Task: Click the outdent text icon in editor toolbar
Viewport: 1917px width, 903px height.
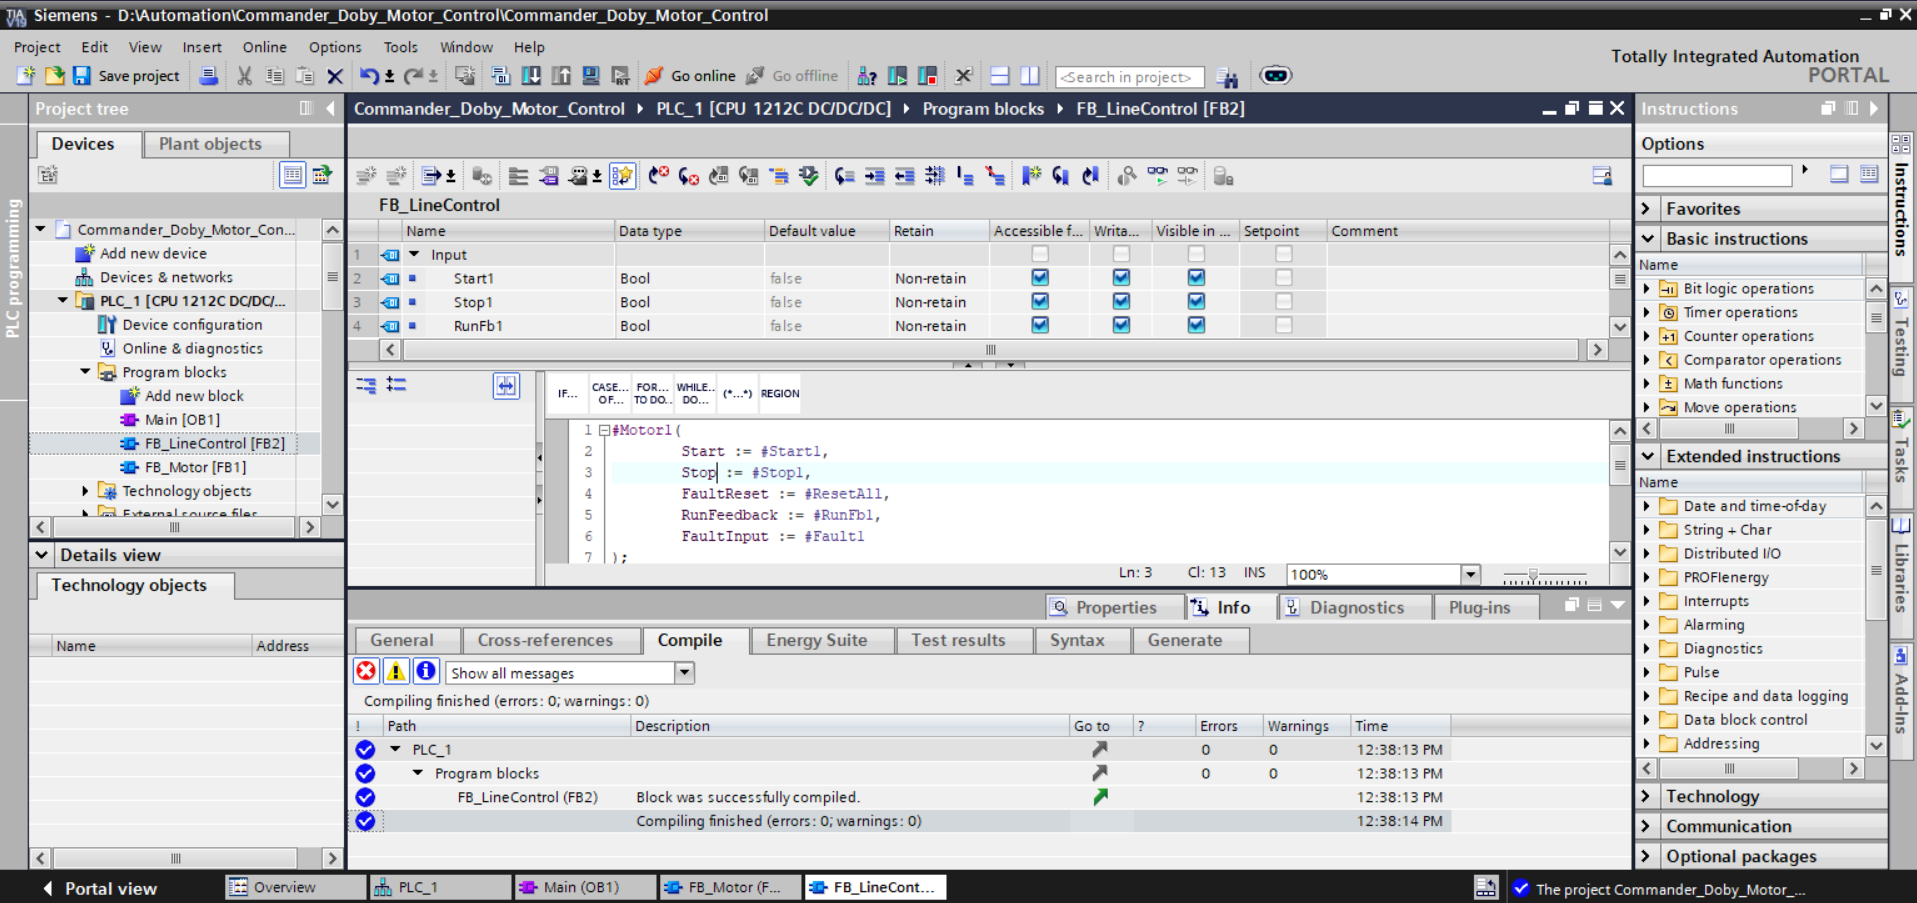Action: pyautogui.click(x=904, y=176)
